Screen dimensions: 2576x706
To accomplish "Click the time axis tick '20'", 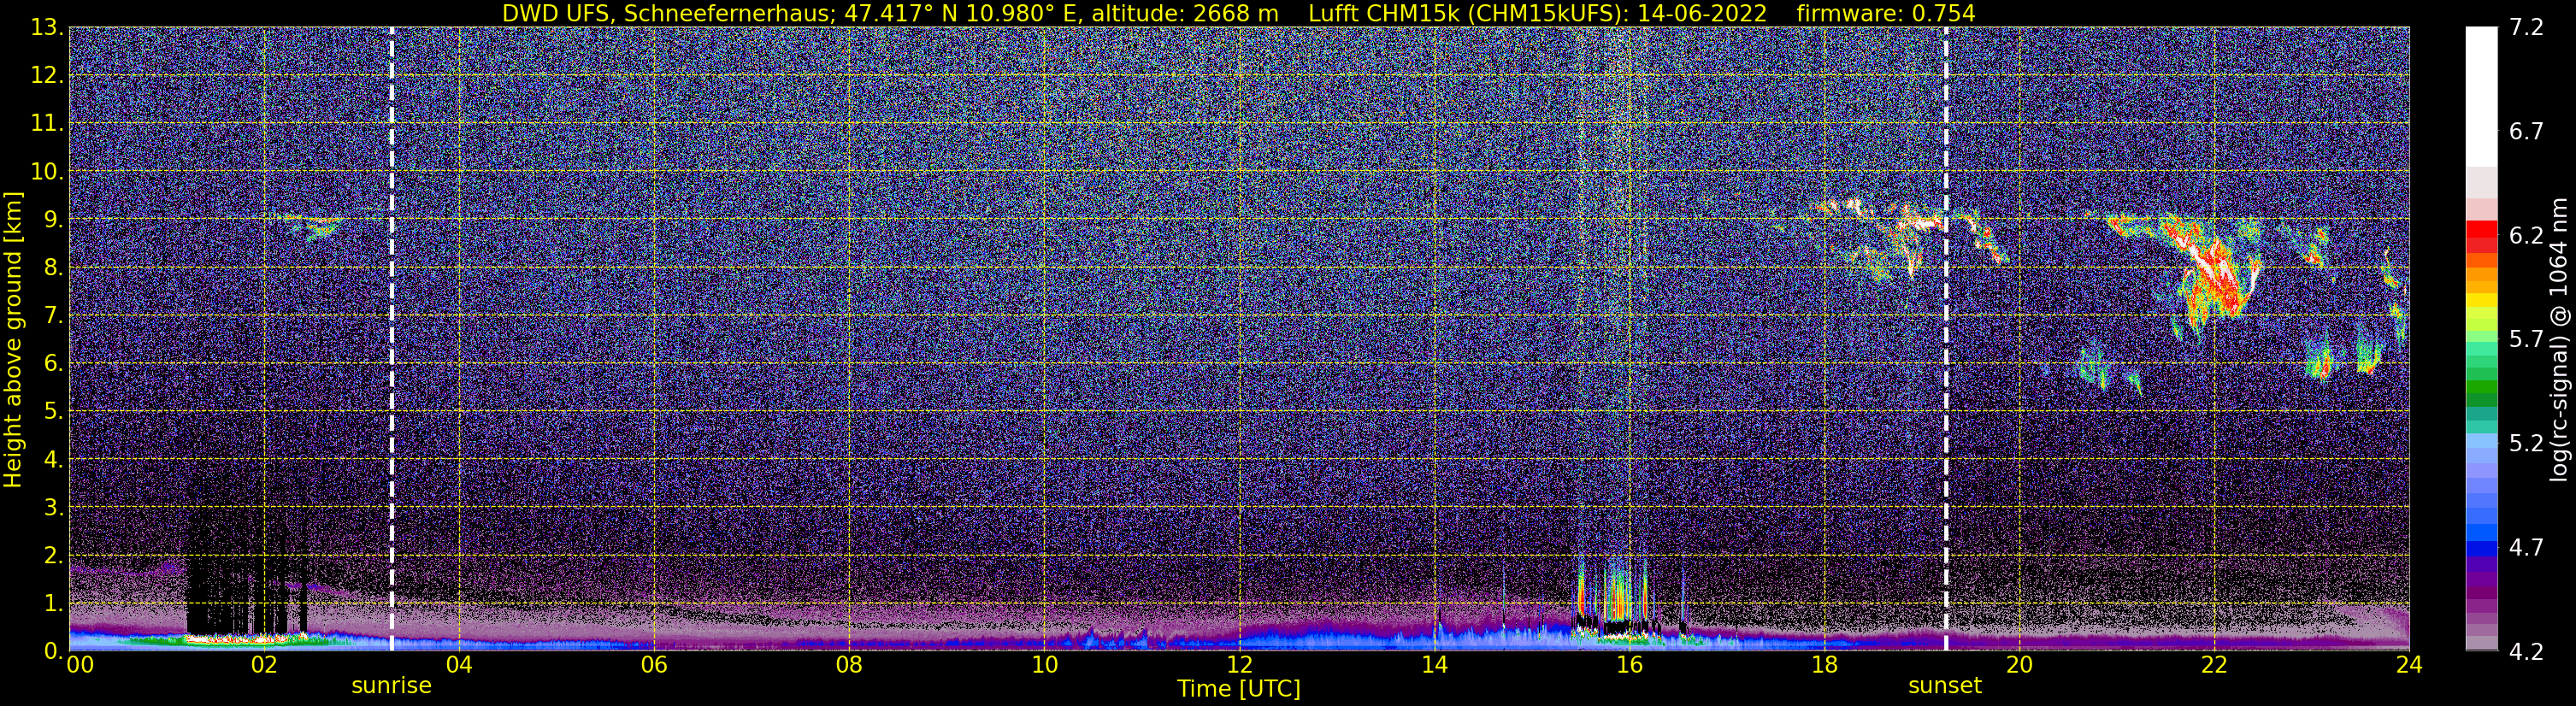I will coord(2019,664).
